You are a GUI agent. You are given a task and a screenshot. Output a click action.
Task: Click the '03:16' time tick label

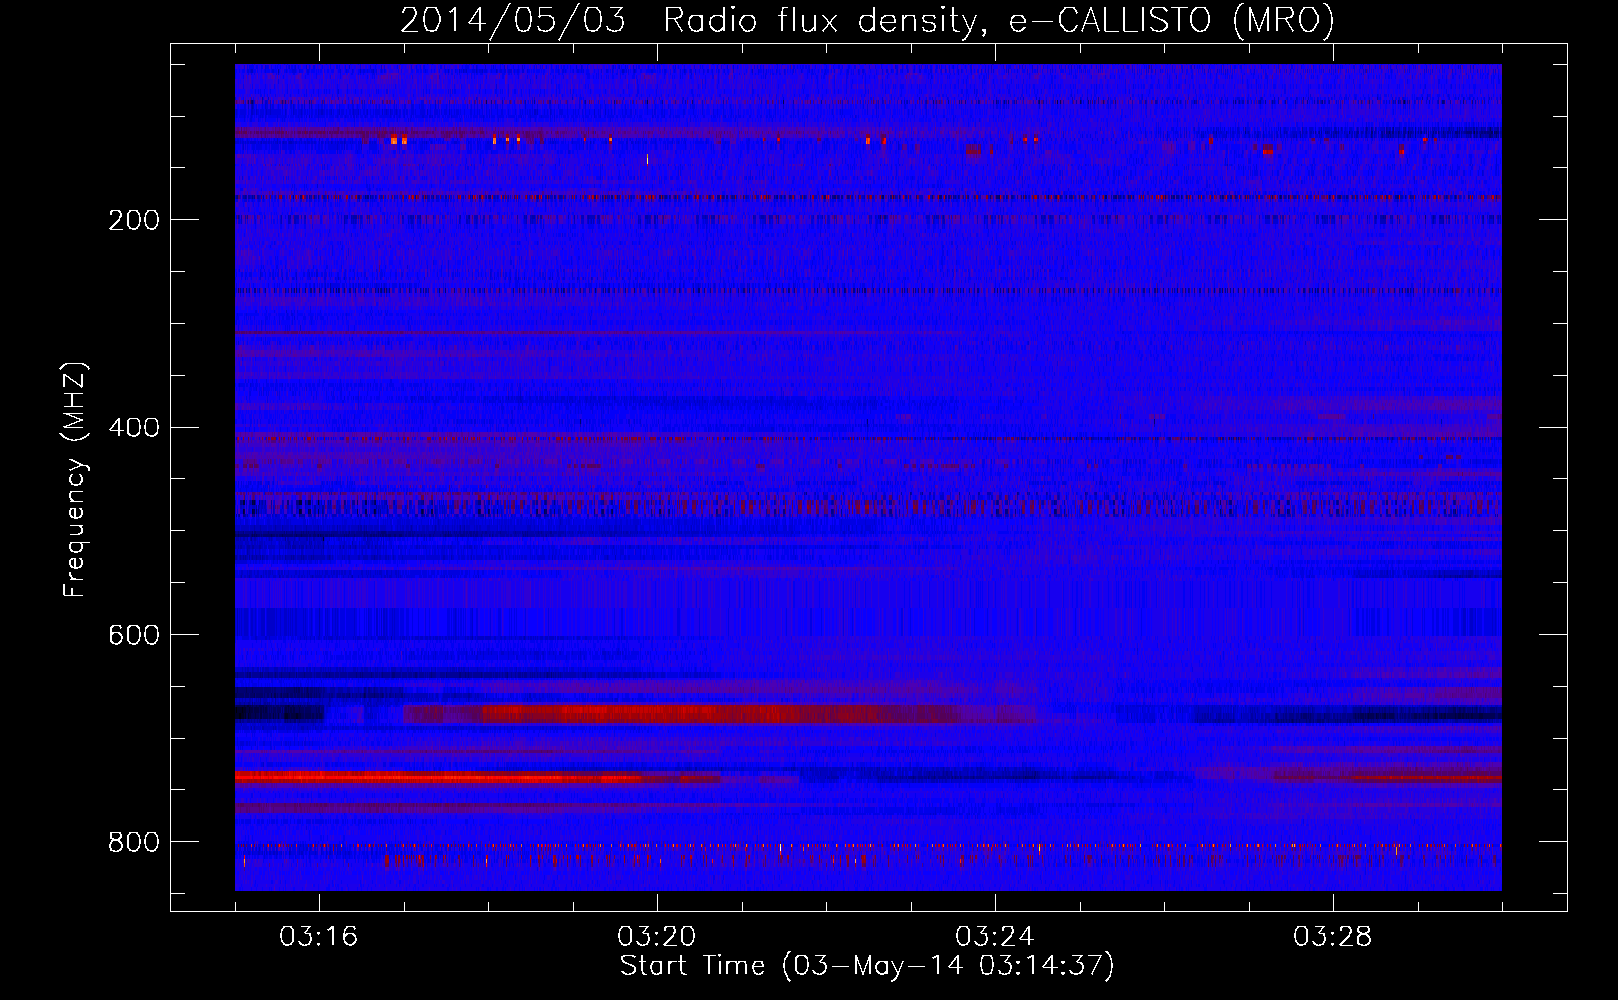coord(318,937)
